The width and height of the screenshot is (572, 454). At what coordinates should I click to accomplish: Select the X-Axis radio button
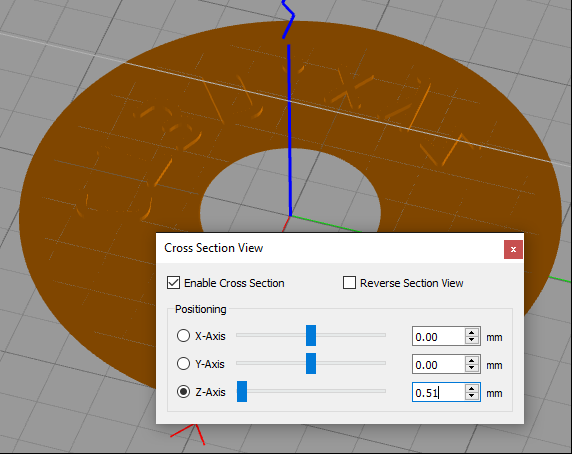(183, 335)
